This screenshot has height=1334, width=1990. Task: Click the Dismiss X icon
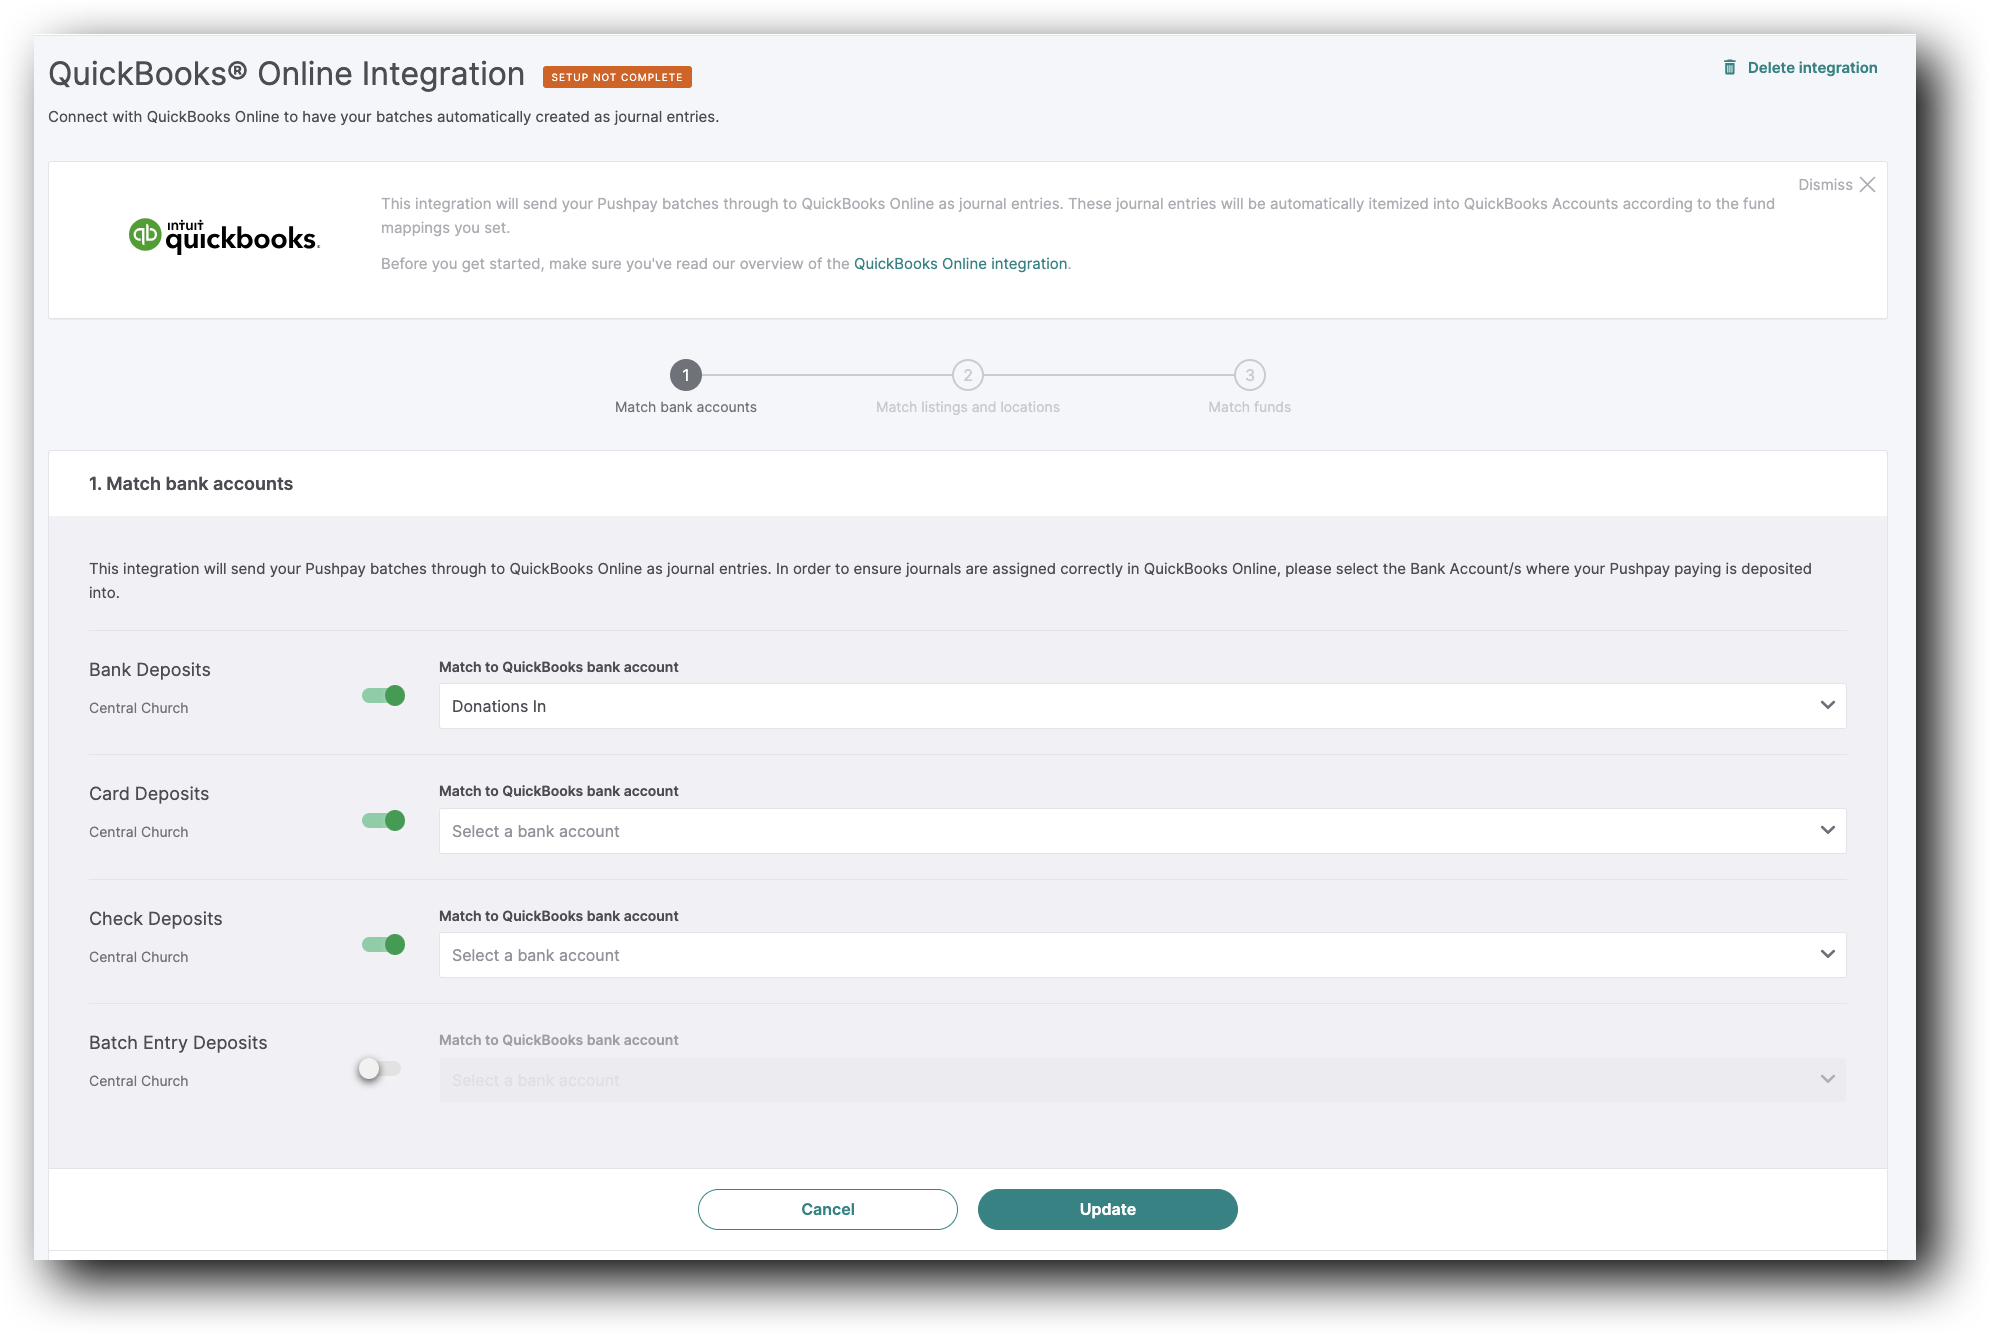[1867, 184]
